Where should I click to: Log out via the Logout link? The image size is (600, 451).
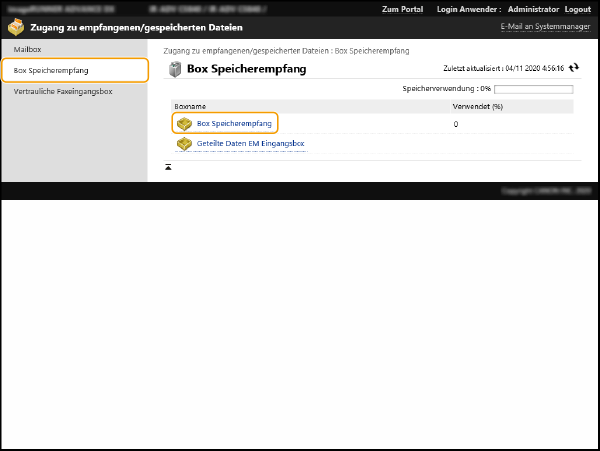pos(577,9)
